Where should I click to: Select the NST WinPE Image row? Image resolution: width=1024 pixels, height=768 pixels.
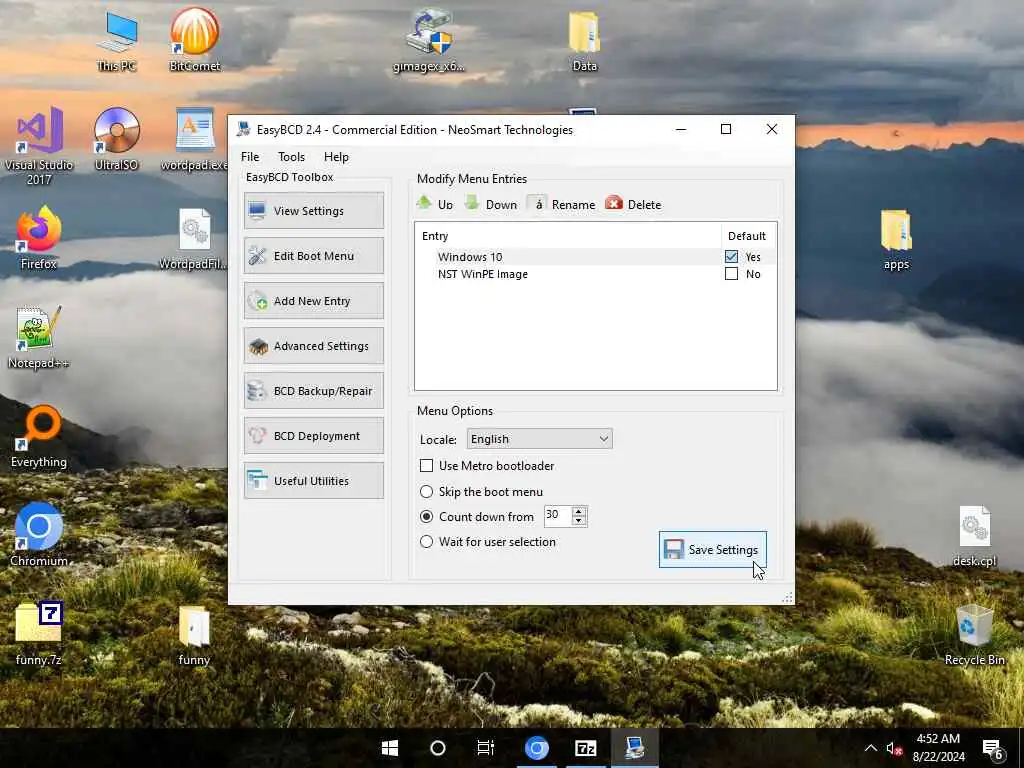click(x=596, y=274)
